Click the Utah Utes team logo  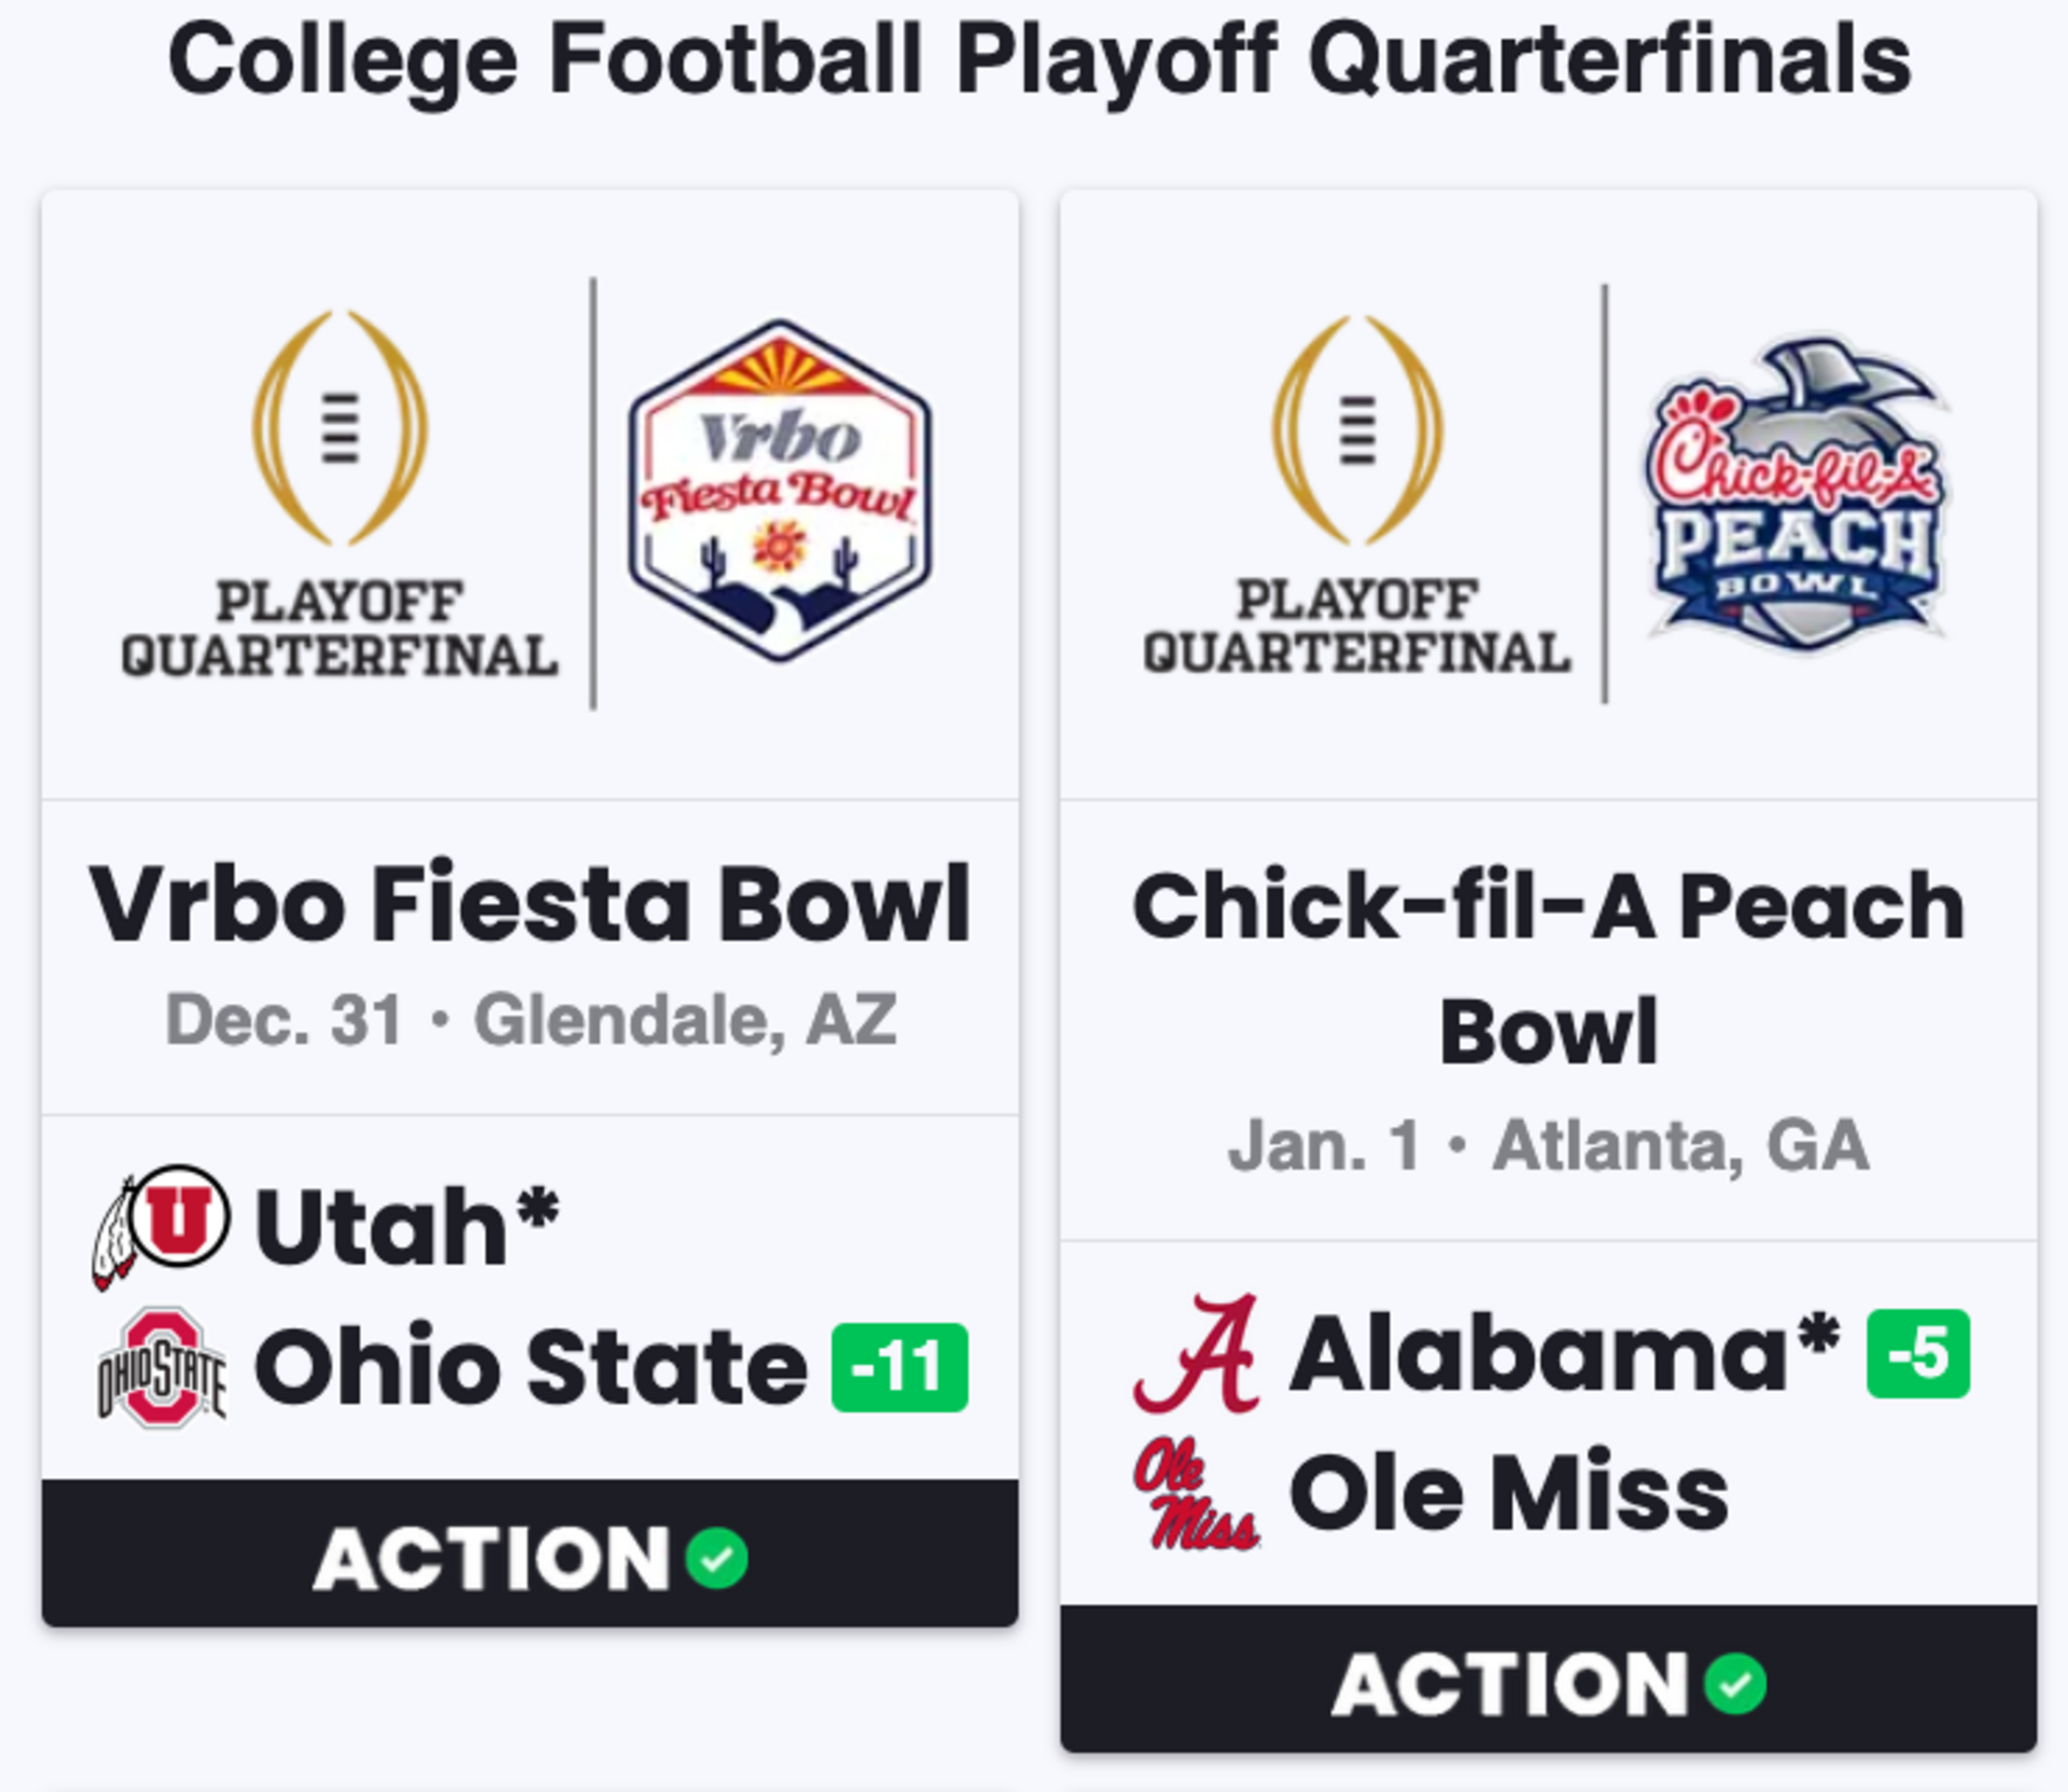(x=161, y=1227)
